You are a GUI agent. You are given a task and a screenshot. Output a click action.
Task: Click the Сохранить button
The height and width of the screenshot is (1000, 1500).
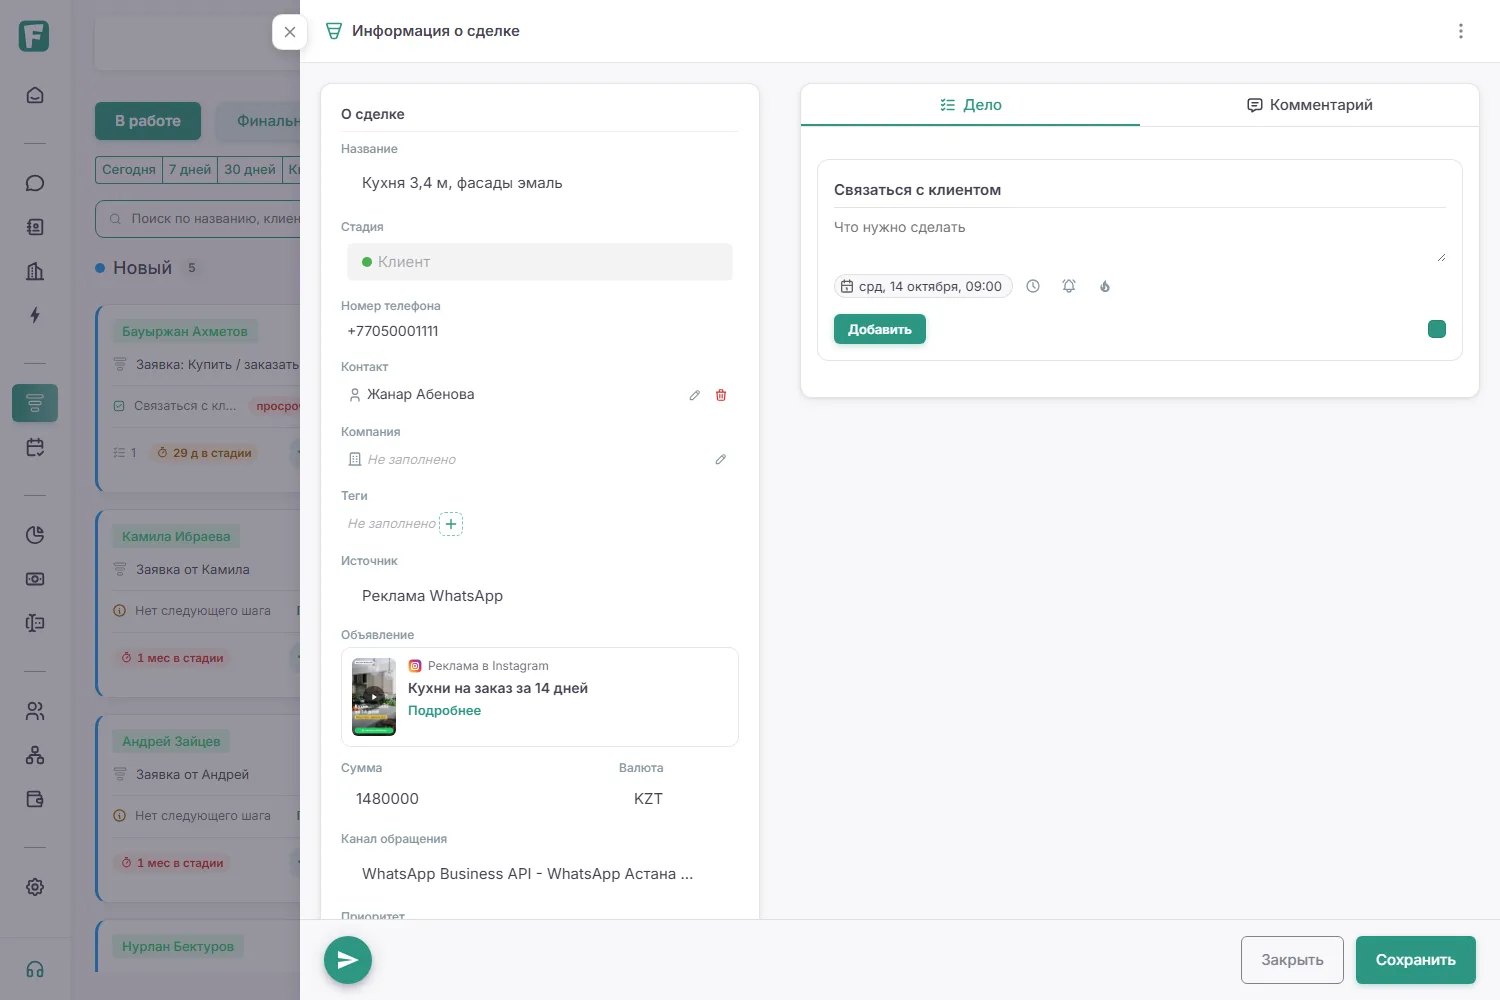pos(1416,960)
